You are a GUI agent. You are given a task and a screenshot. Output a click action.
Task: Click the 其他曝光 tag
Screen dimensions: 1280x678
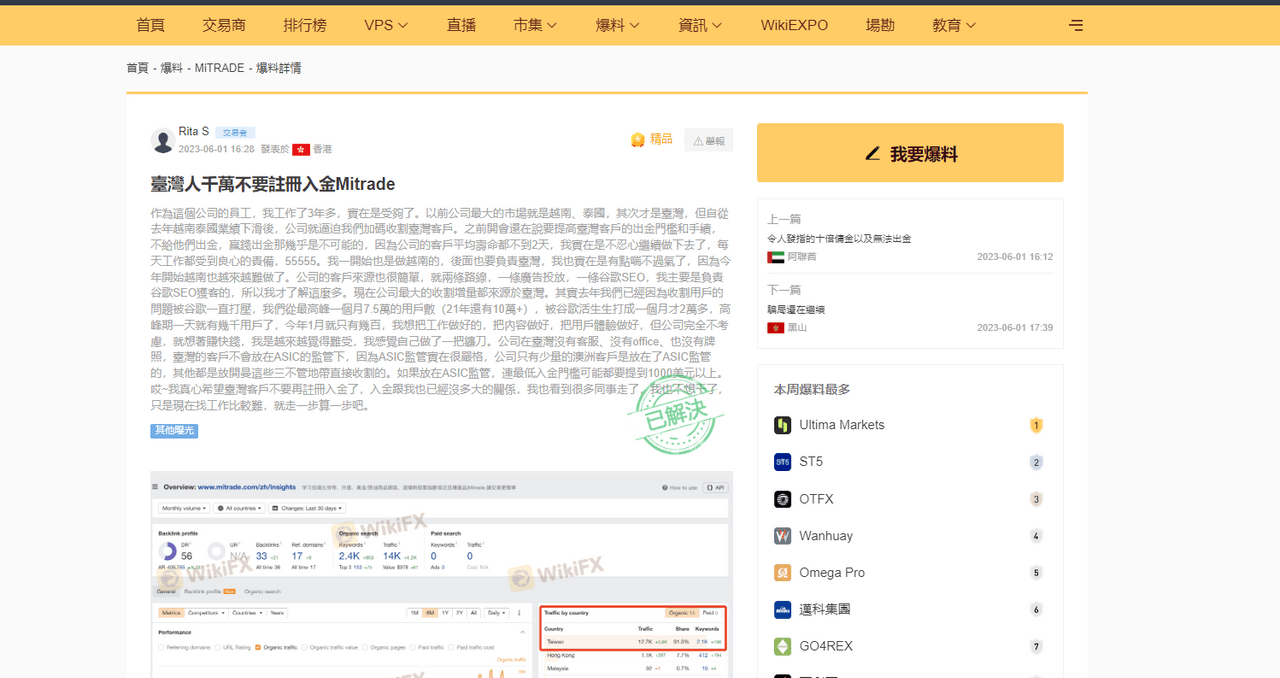point(174,431)
